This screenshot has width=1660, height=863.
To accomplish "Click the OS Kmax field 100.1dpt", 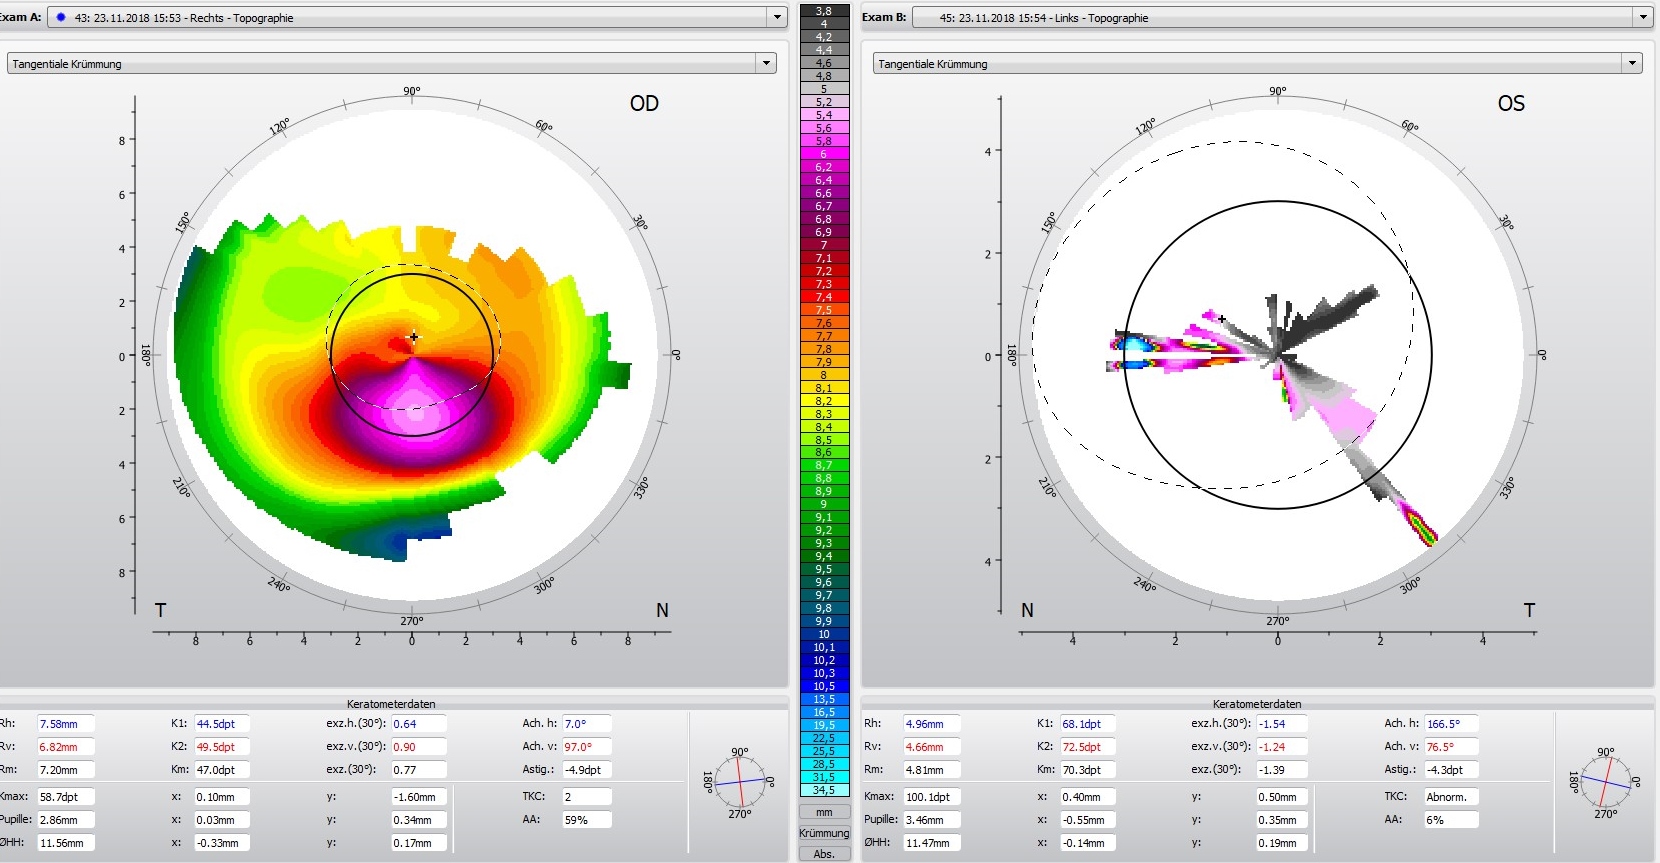I will click(932, 797).
